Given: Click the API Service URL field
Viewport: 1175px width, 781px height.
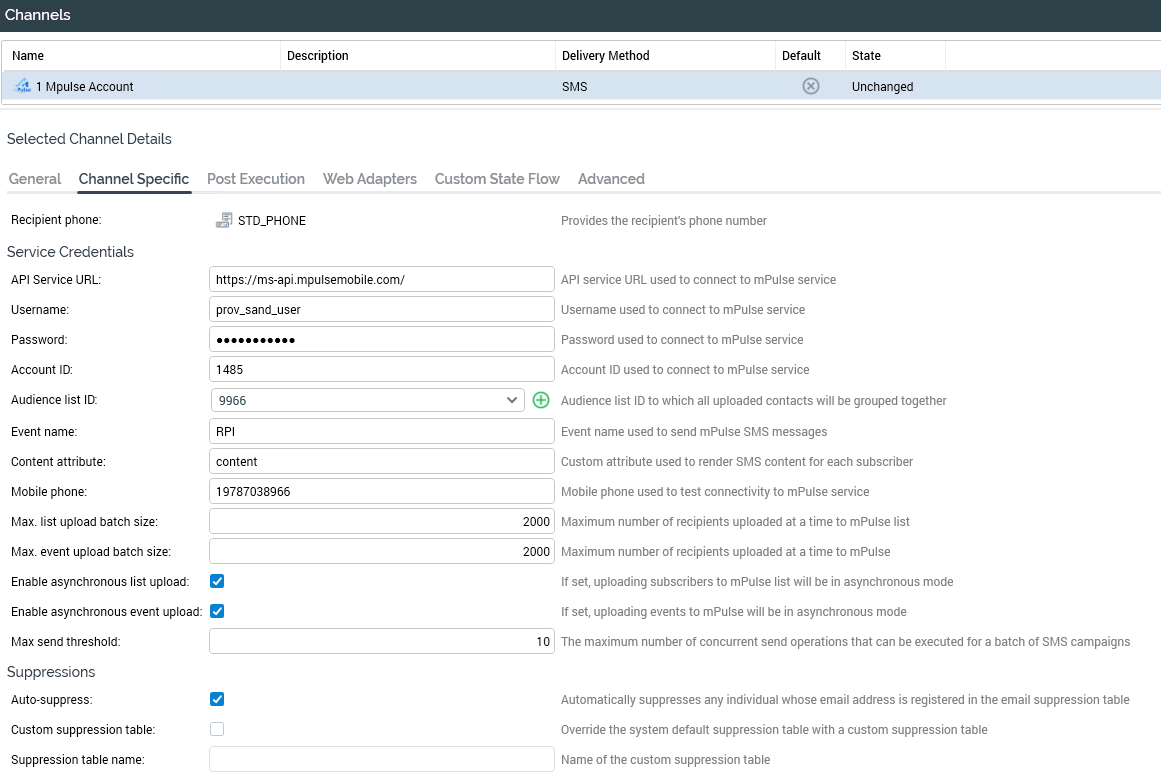Looking at the screenshot, I should pos(382,280).
